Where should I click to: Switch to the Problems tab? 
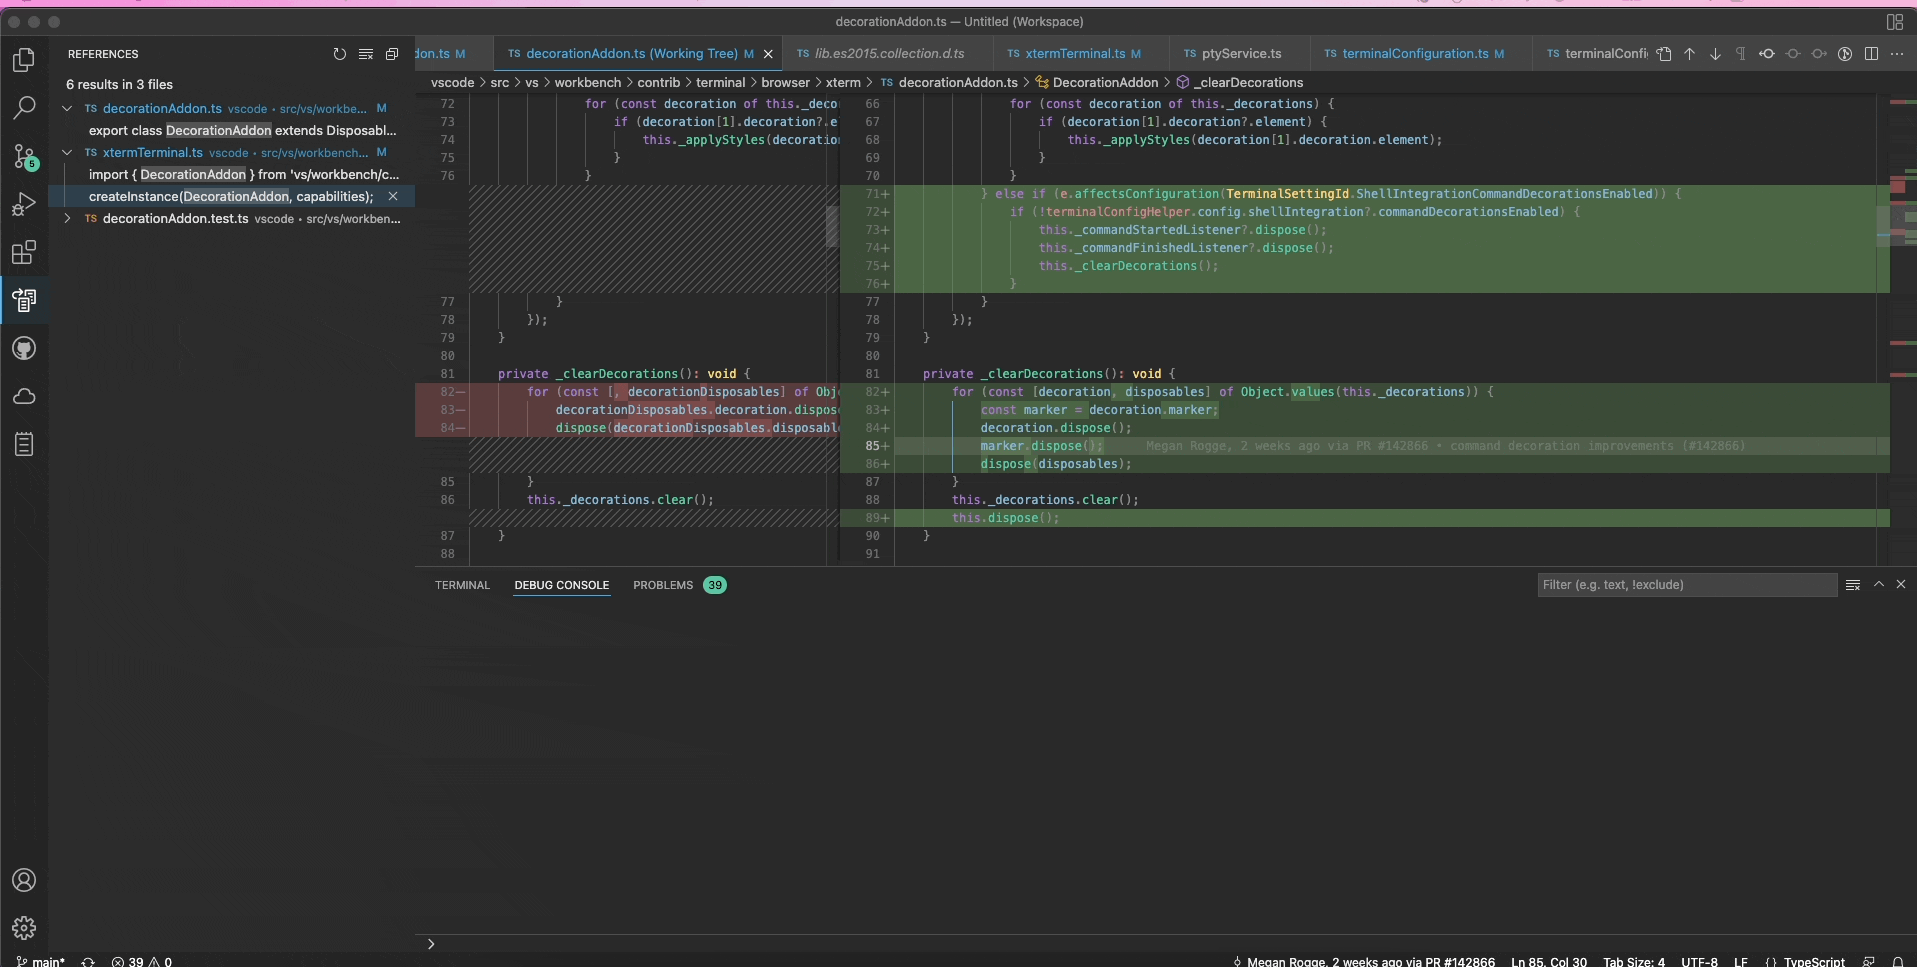coord(662,586)
